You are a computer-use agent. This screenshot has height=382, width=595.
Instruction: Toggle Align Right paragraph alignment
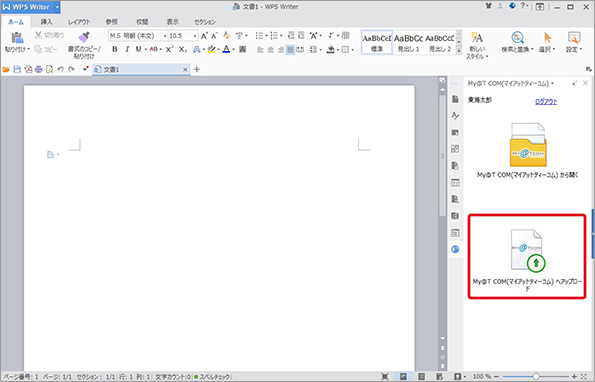(280, 49)
